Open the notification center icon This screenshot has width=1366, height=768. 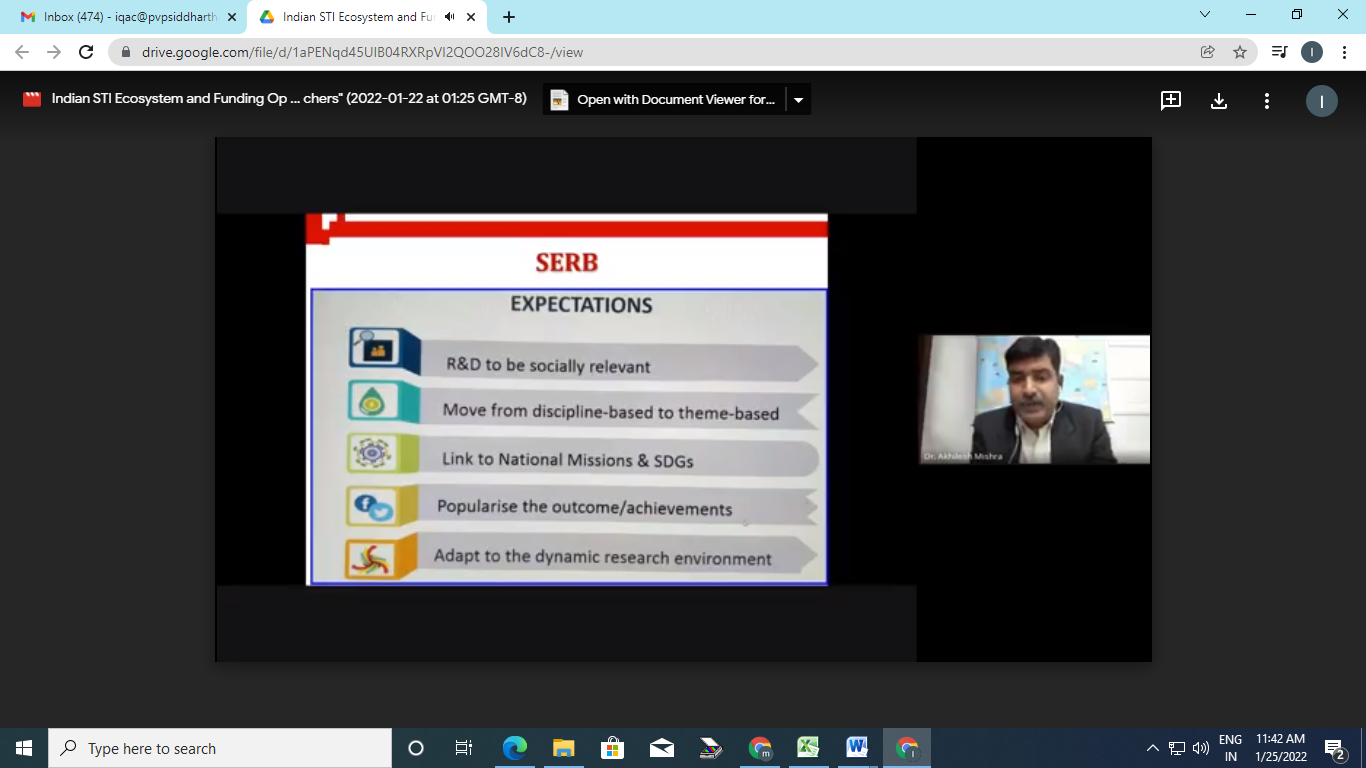click(x=1334, y=748)
